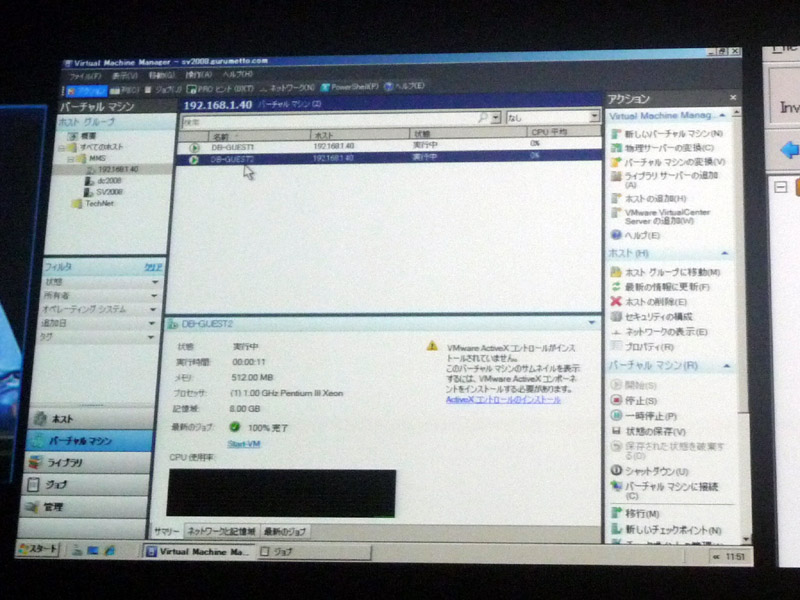Click the Jobs (ジョブ) window taskbar button
Screen dimensions: 800x600
(x=314, y=551)
